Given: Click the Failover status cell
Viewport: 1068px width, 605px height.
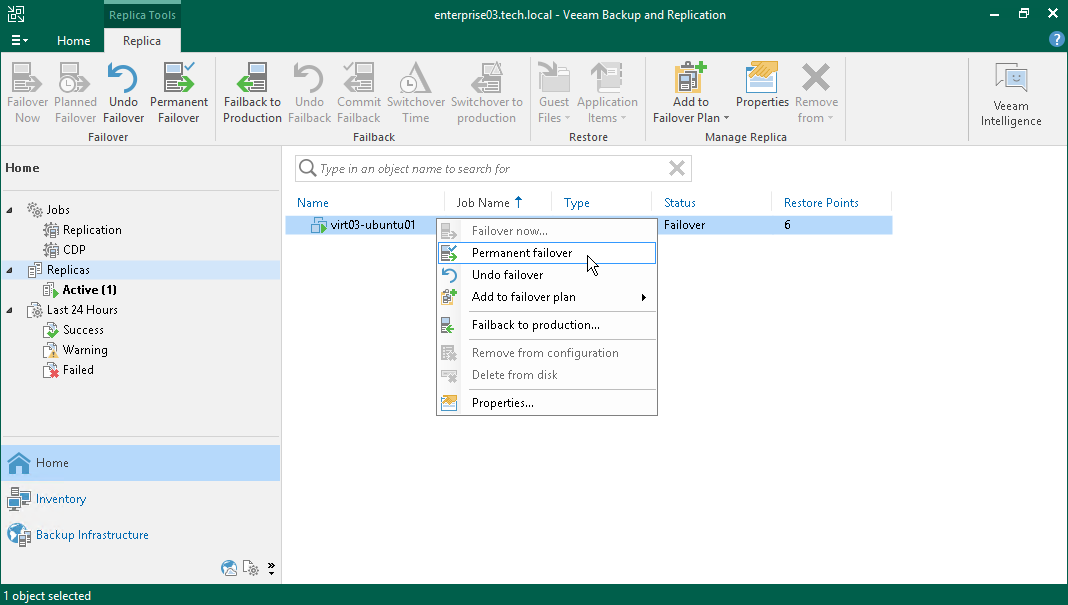Looking at the screenshot, I should pyautogui.click(x=685, y=225).
